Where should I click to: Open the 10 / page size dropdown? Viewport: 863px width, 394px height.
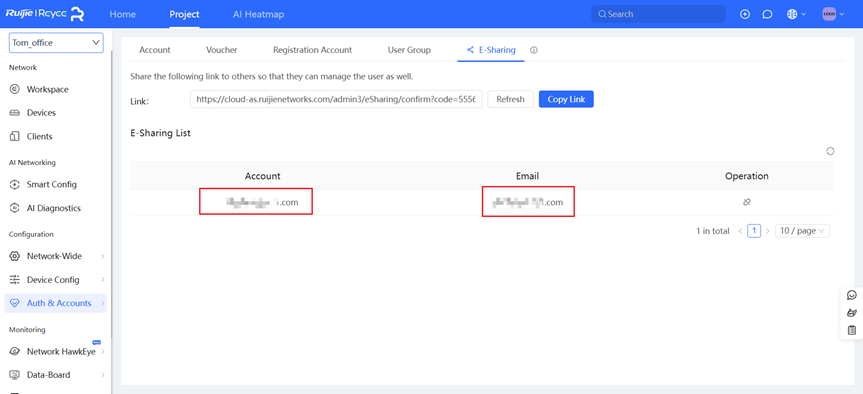802,231
